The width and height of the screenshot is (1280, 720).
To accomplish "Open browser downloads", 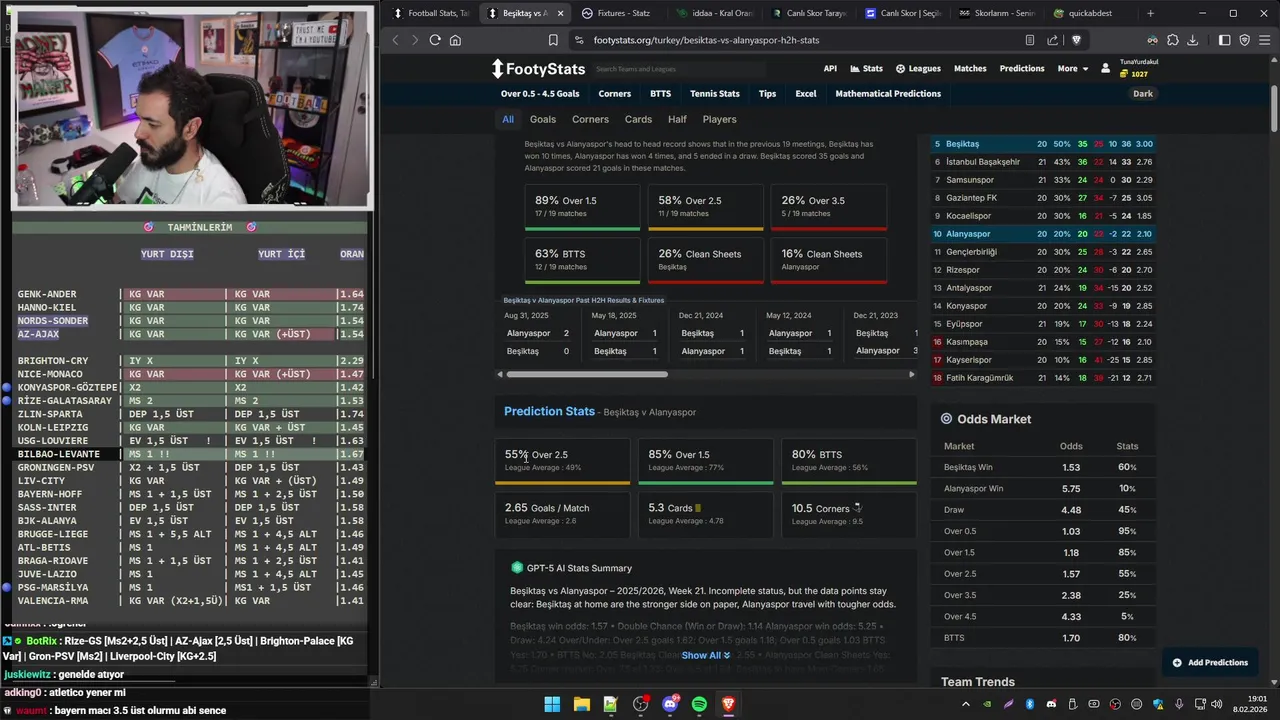I will coord(1192,40).
